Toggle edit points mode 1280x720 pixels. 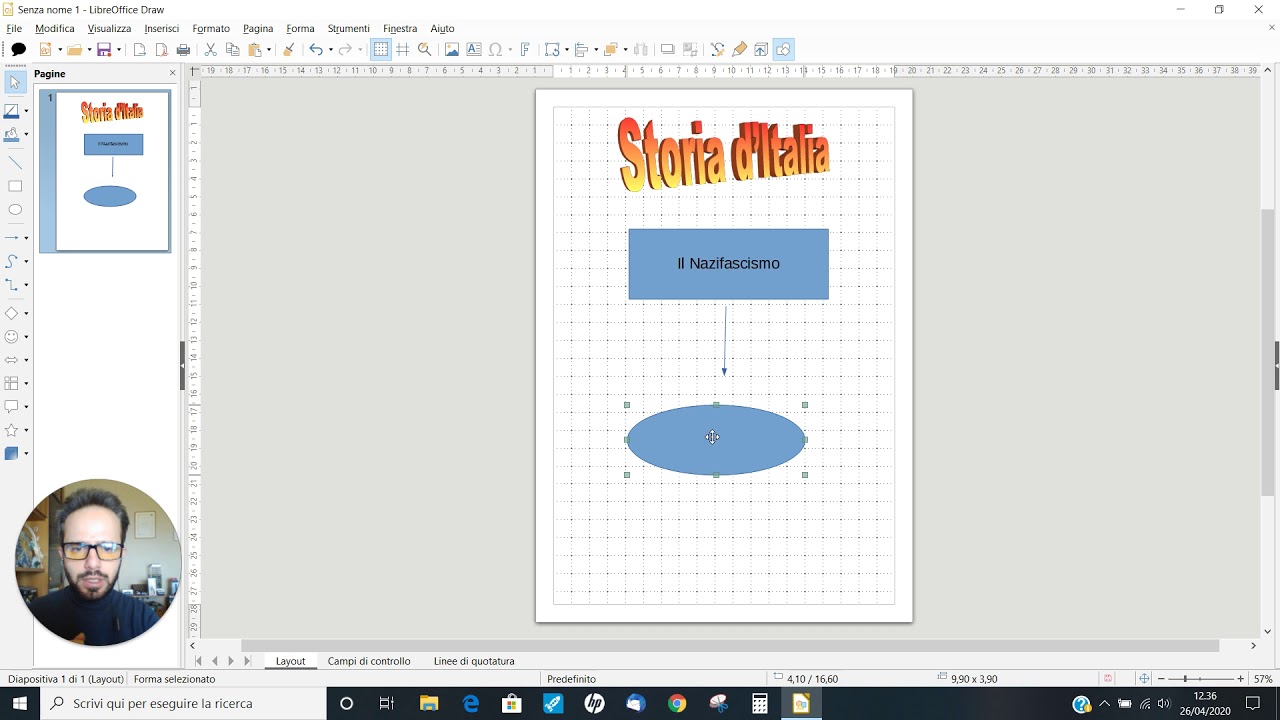click(717, 49)
